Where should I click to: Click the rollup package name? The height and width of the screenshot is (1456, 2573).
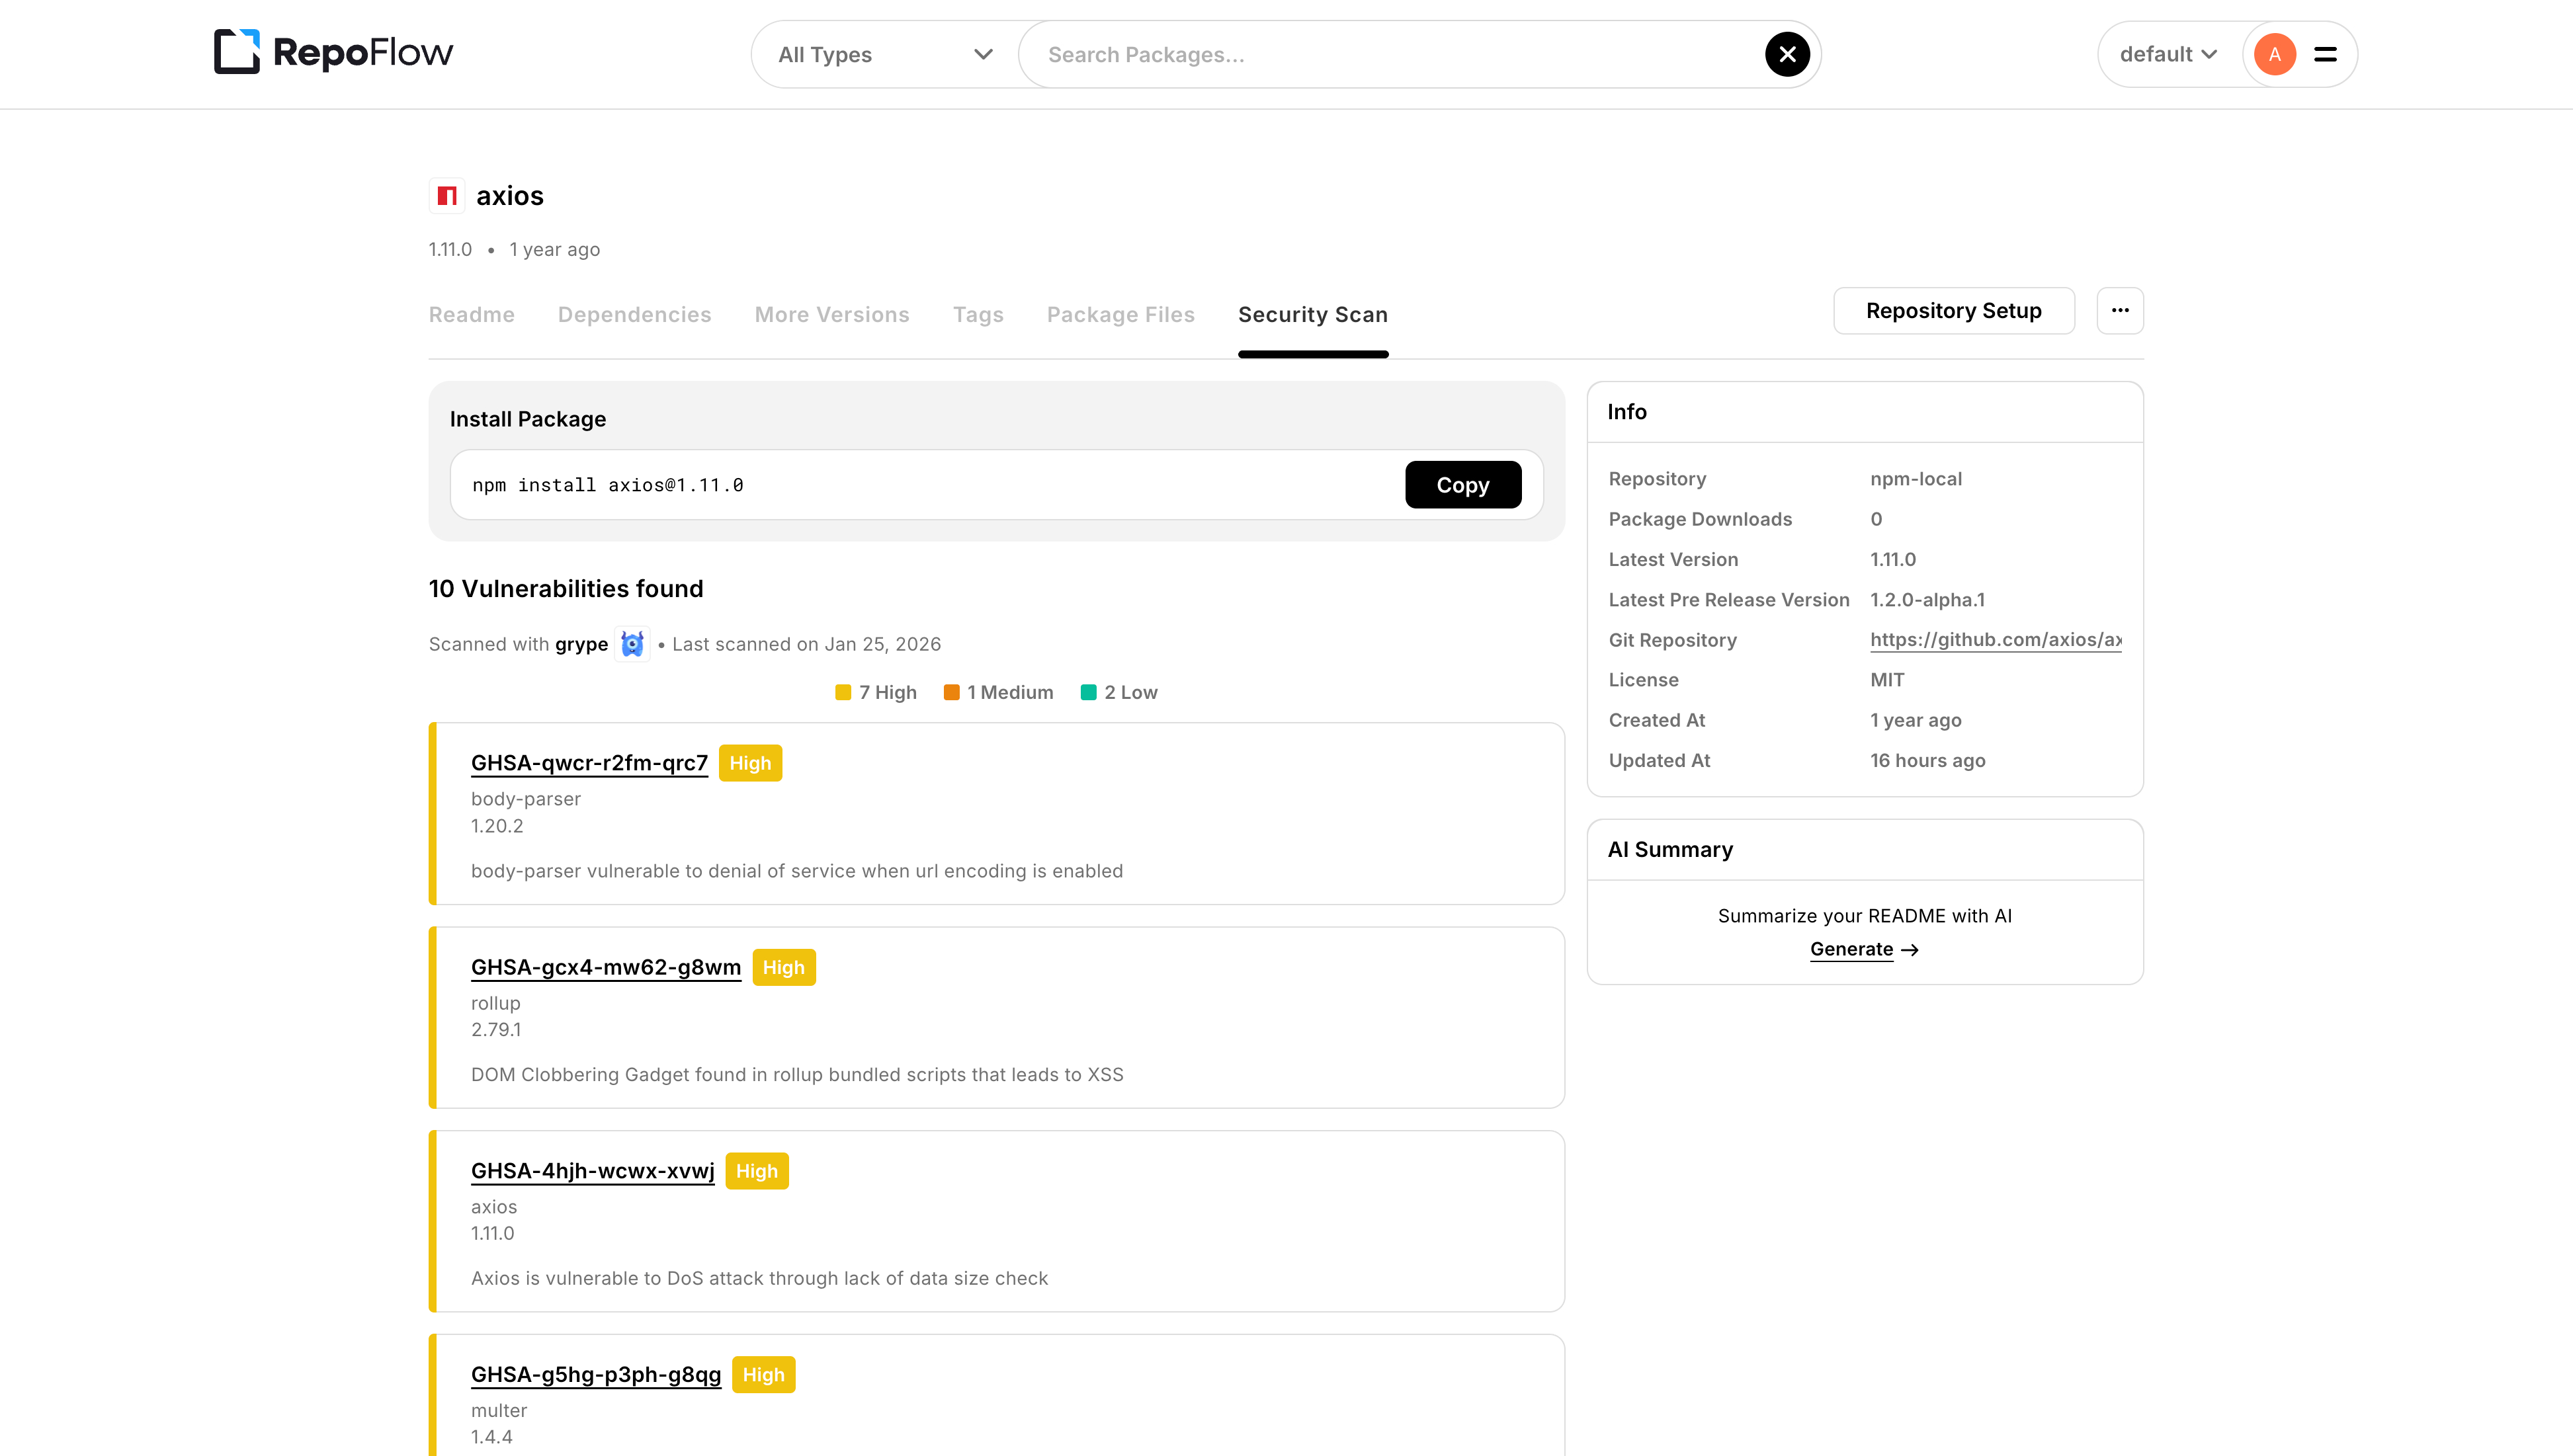point(496,1003)
